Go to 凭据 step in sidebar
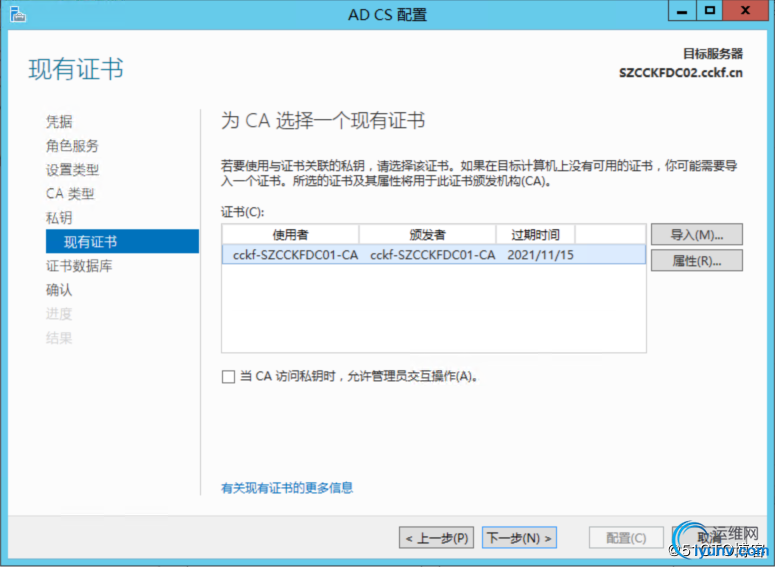The width and height of the screenshot is (775, 567). tap(59, 122)
